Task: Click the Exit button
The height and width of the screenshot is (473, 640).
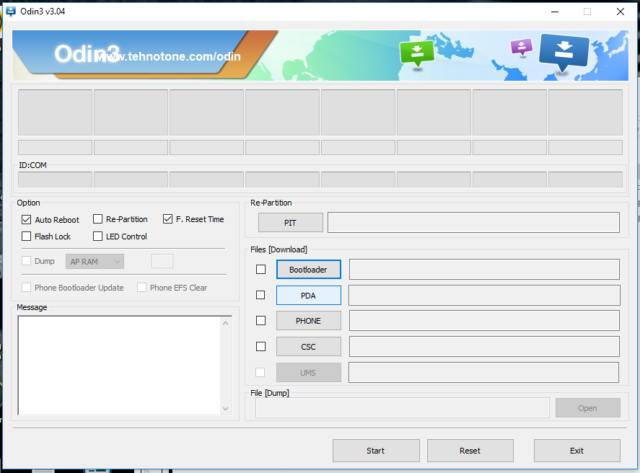Action: (577, 451)
